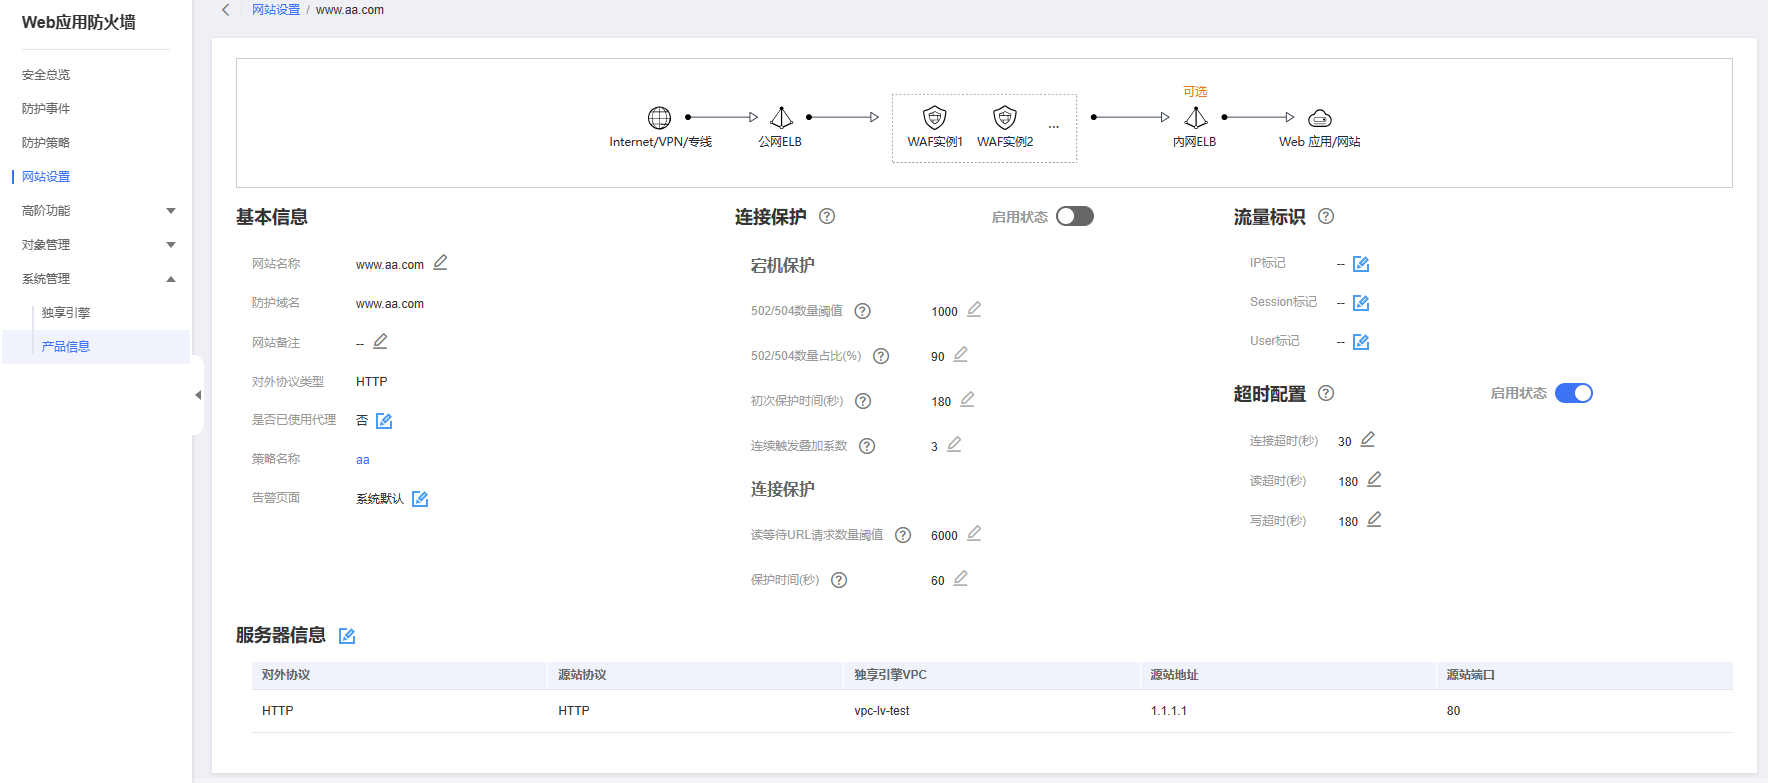Open 防护事件 in the sidebar
1768x783 pixels.
coord(46,109)
